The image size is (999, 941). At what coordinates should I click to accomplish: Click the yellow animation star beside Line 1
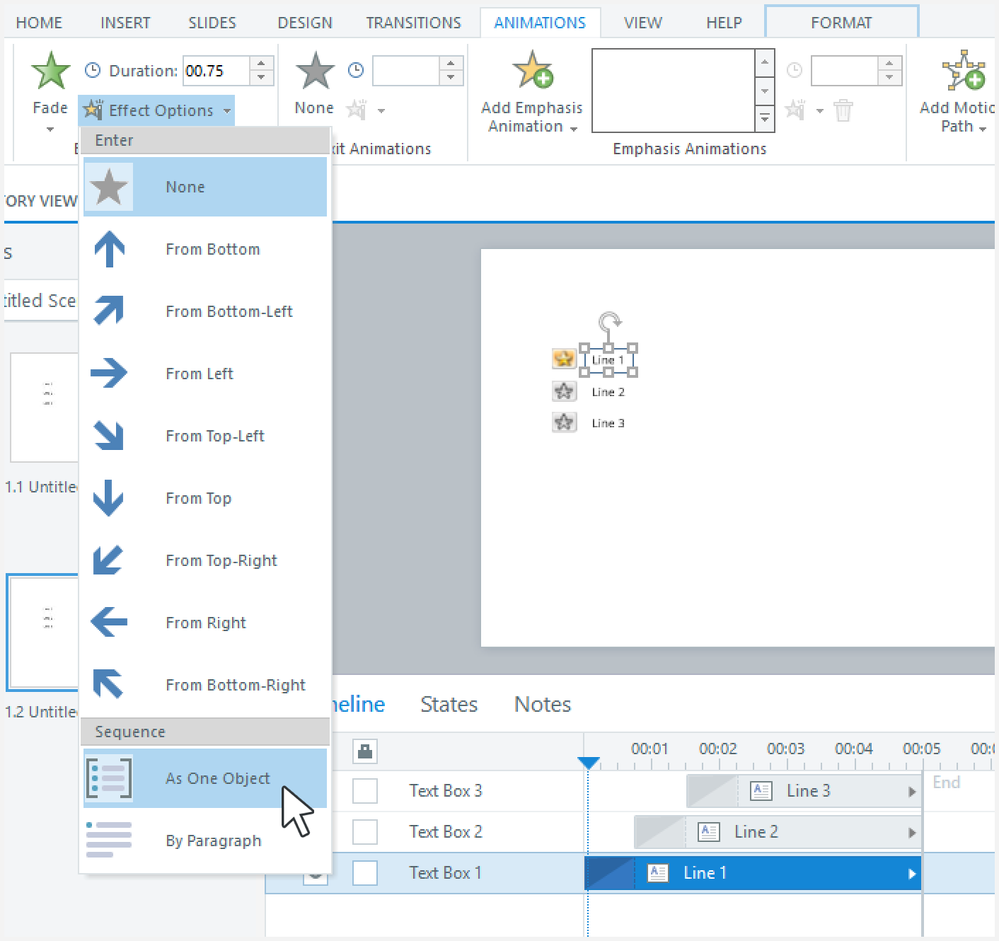(564, 359)
